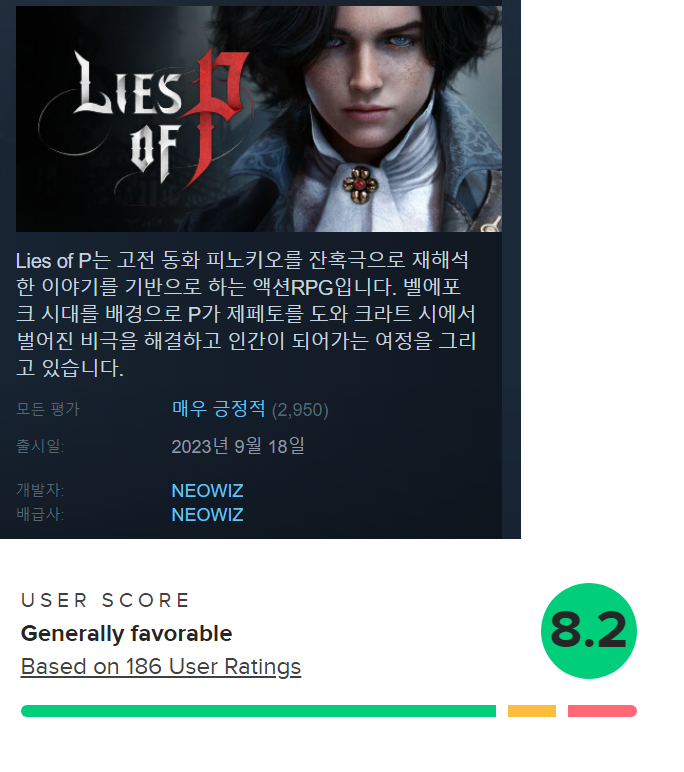Click the 출시일 label
684x772 pixels.
point(40,446)
